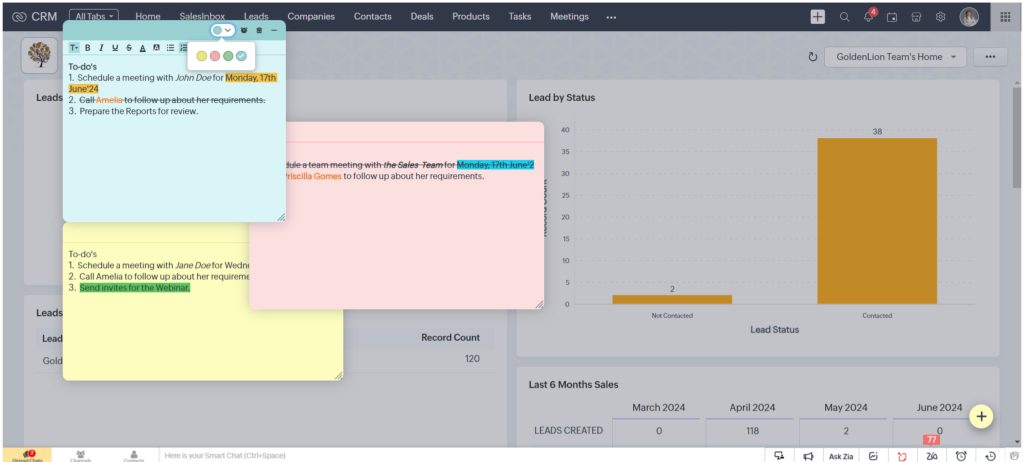Open the GoldenLion Team's Home dropdown
The width and height of the screenshot is (1024, 462).
coord(895,57)
